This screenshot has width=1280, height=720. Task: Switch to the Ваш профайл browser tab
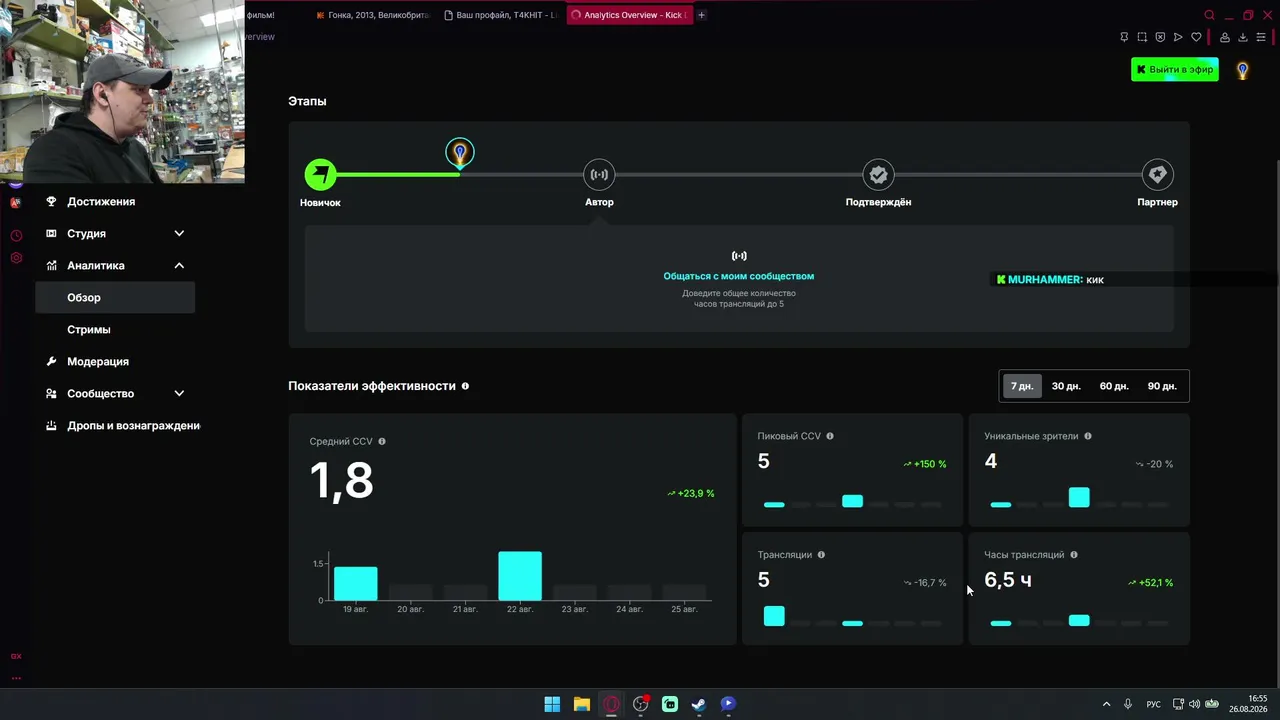pyautogui.click(x=502, y=15)
